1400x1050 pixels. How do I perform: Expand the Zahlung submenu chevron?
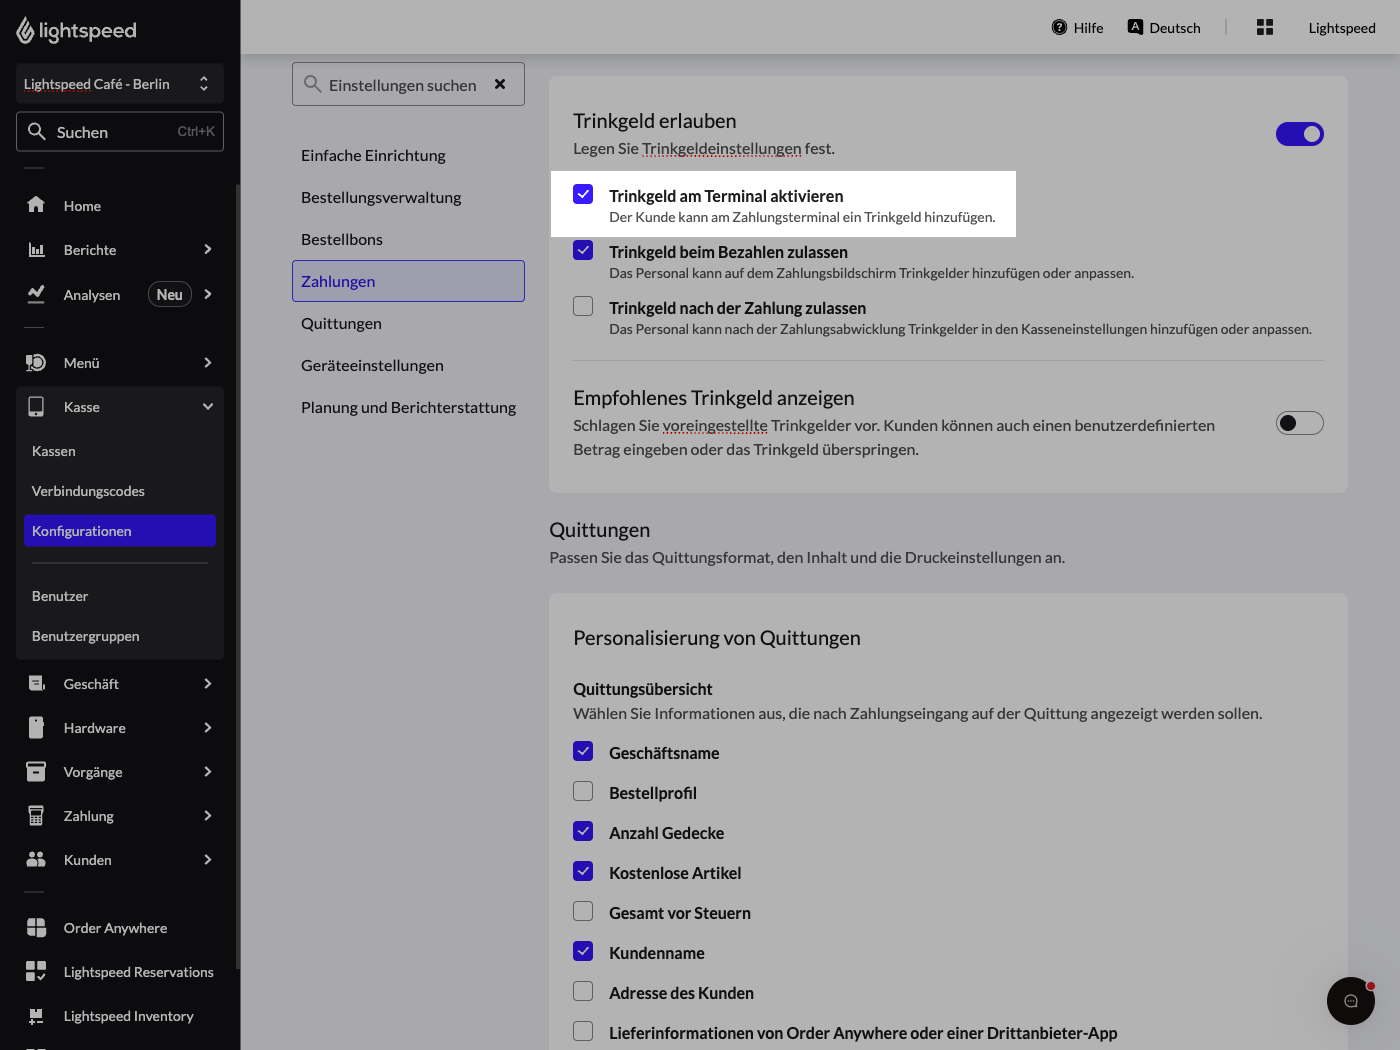pos(208,815)
